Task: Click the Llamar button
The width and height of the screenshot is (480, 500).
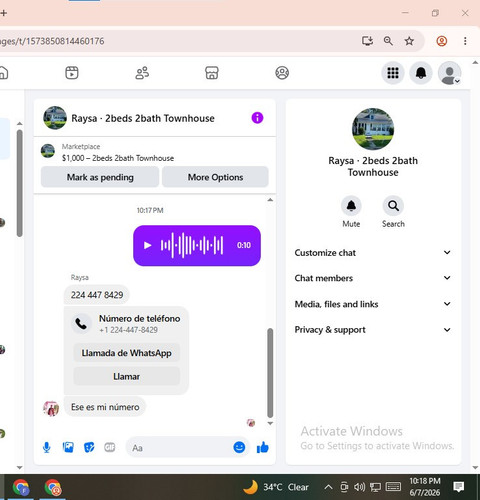Action: pos(126,376)
